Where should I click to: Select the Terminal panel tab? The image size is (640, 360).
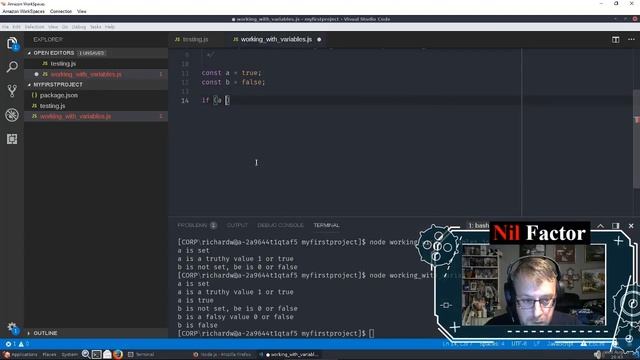pyautogui.click(x=327, y=225)
